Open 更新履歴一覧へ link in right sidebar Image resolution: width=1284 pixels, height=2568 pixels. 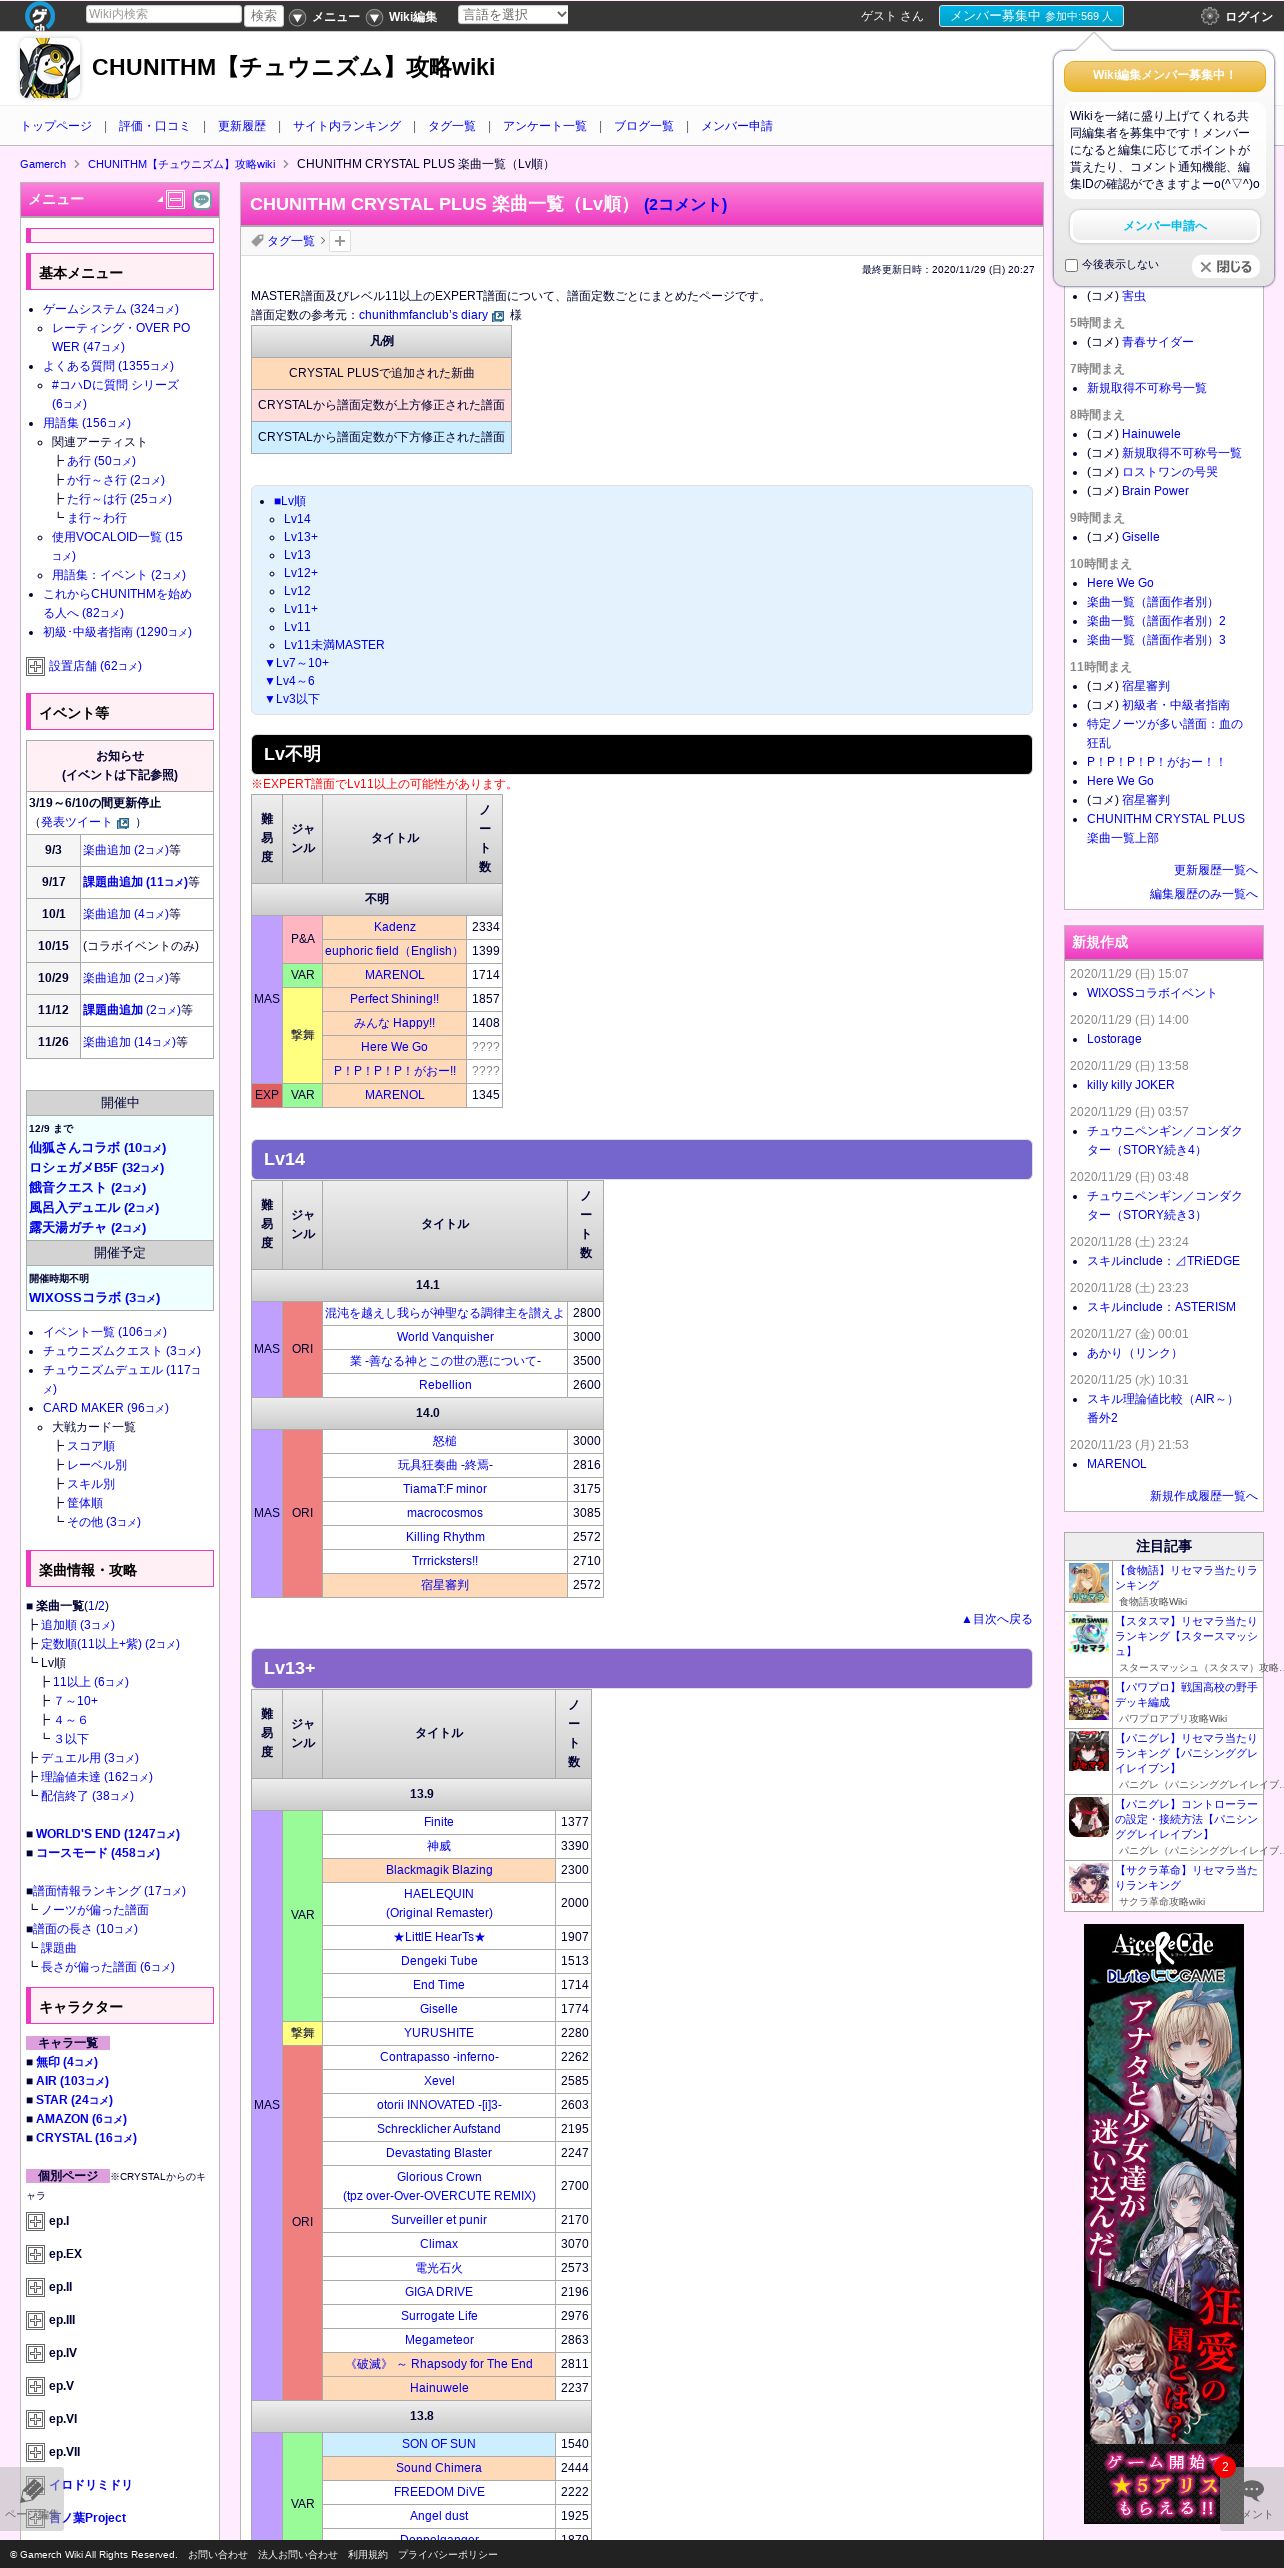click(1215, 870)
